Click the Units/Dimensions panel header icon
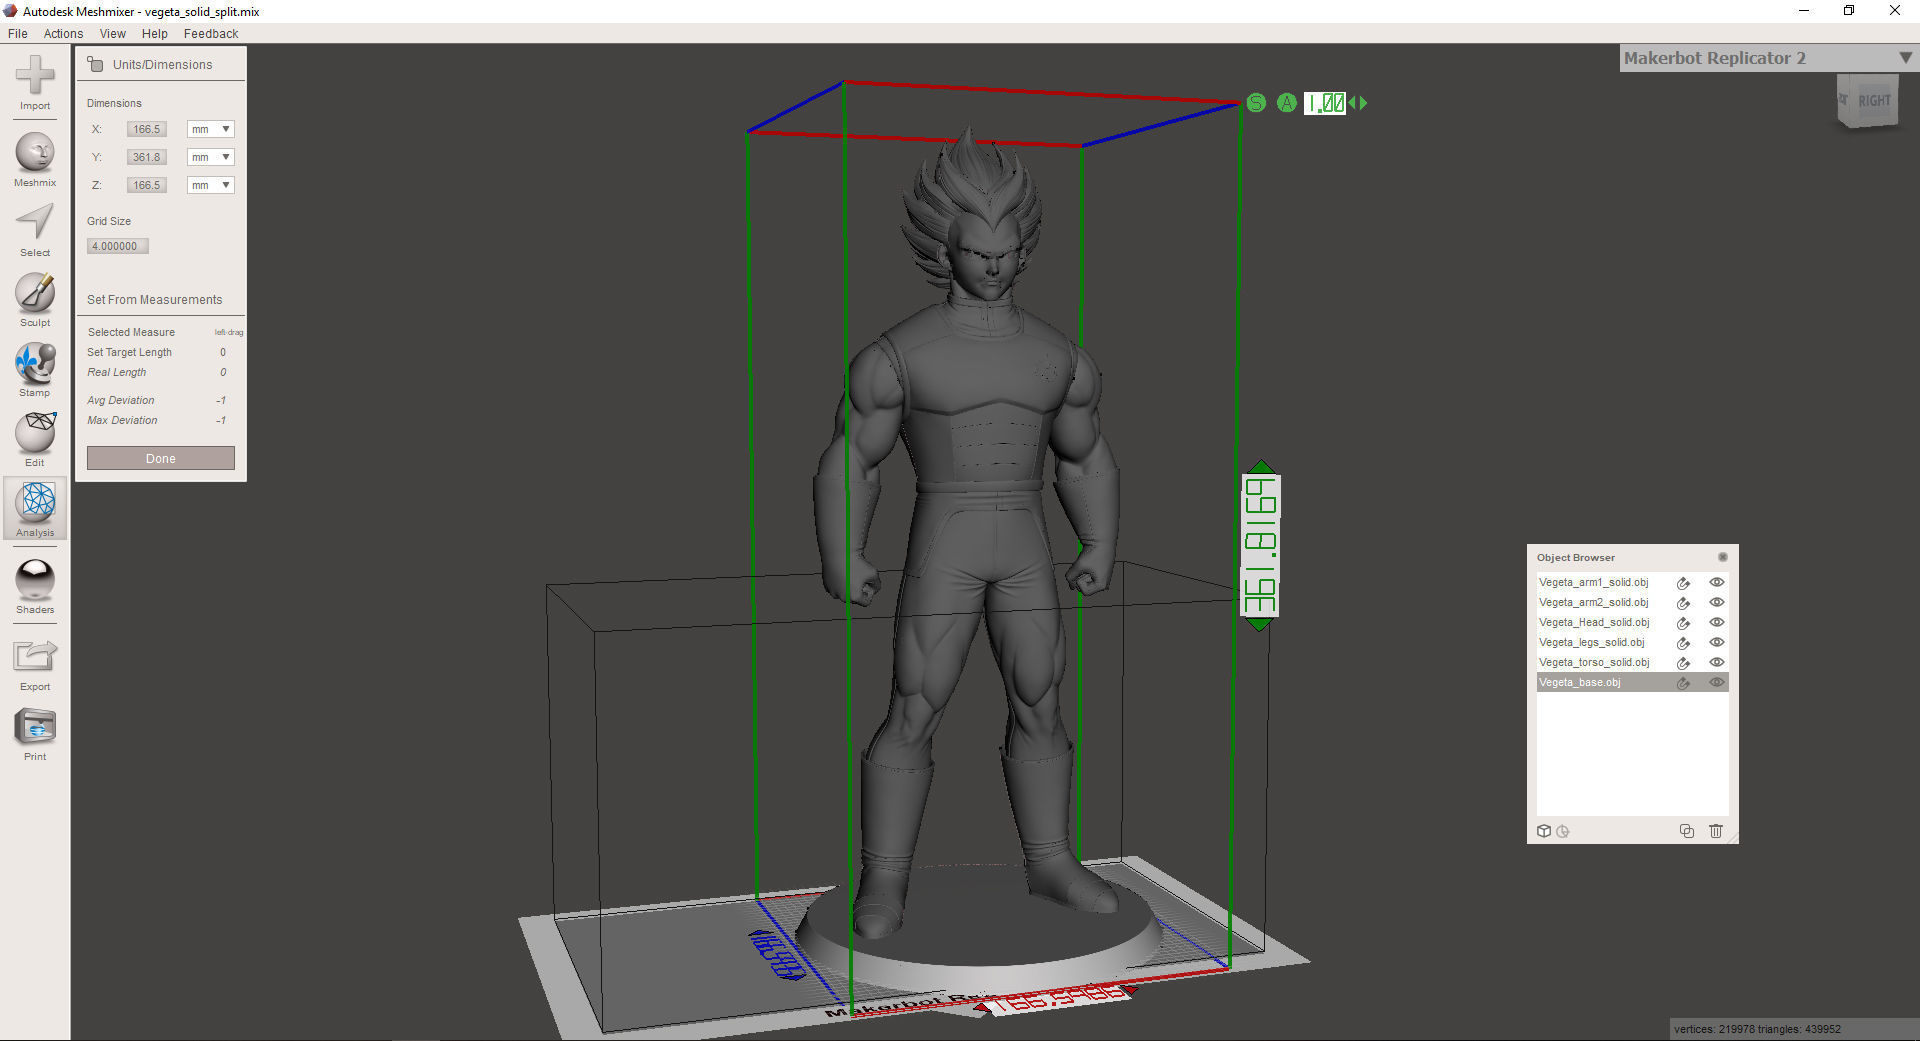The width and height of the screenshot is (1920, 1041). point(96,64)
